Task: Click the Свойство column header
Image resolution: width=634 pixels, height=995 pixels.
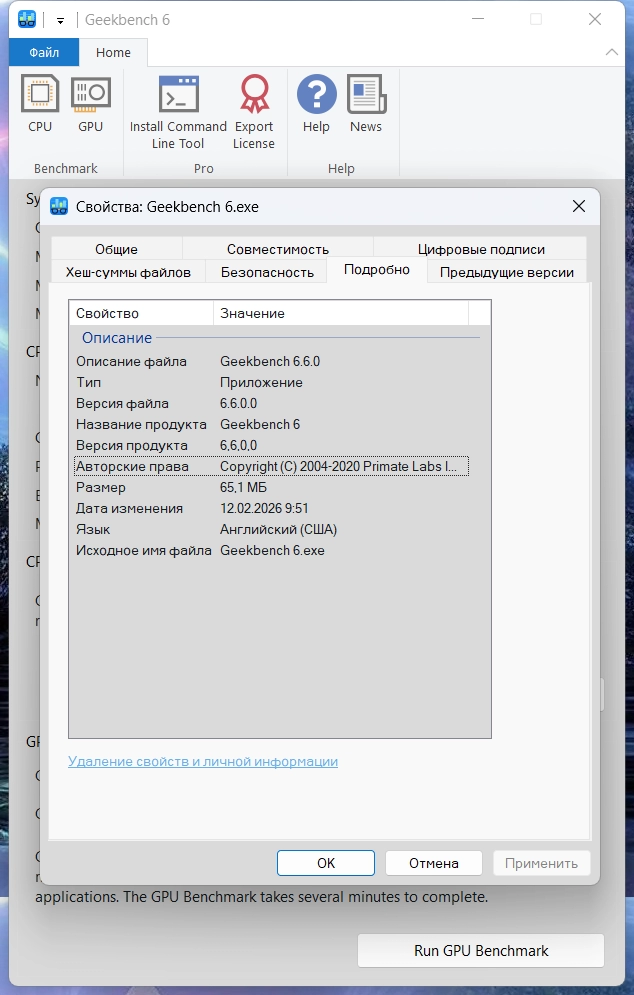Action: 141,313
